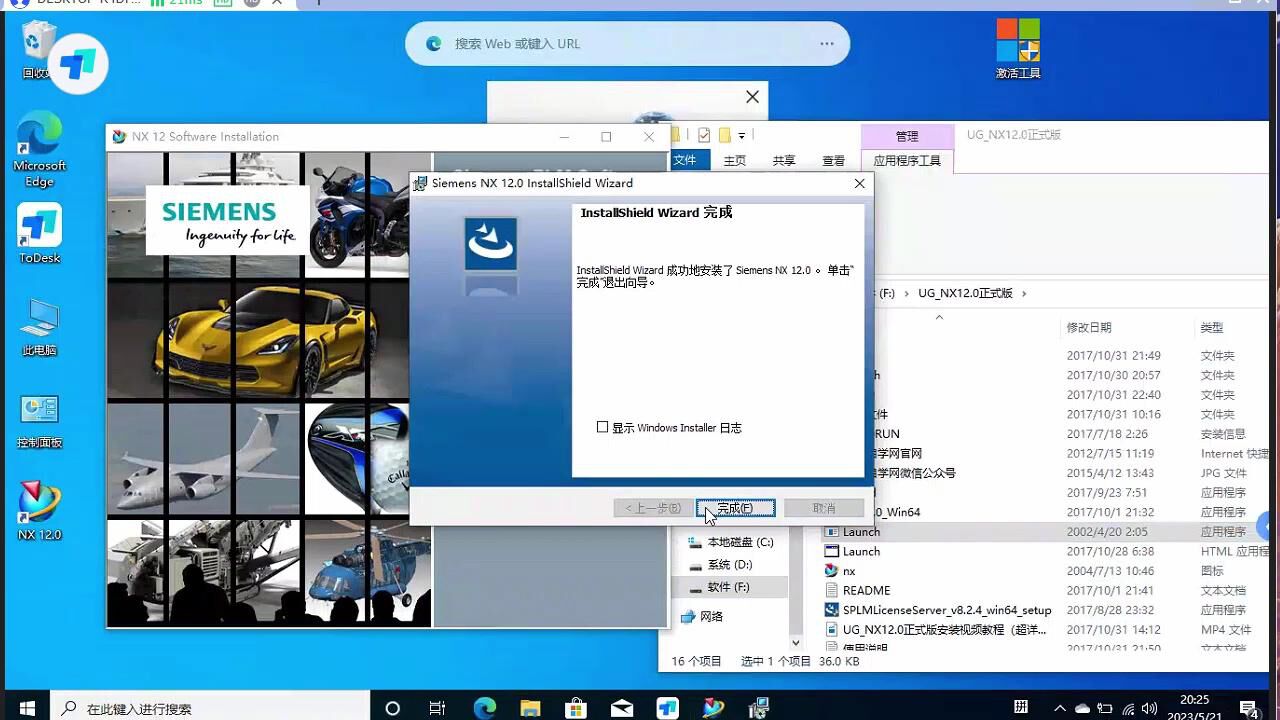The height and width of the screenshot is (720, 1280).
Task: Open ToDesk from the desktop
Action: coord(39,228)
